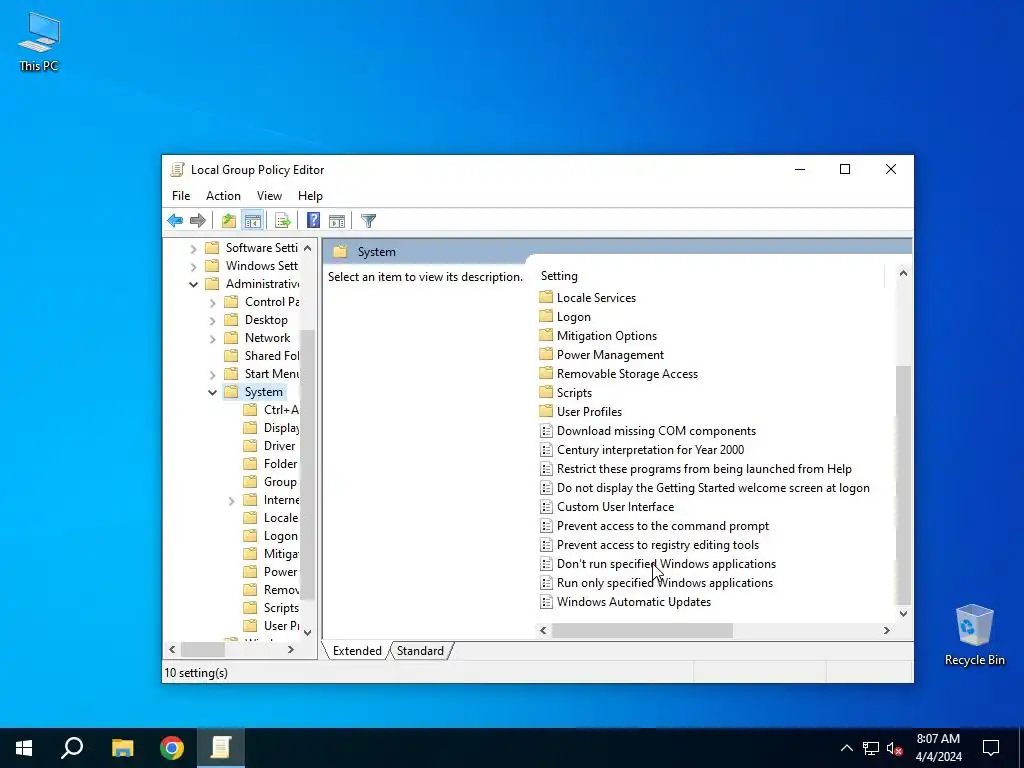Screen dimensions: 1024x768
Task: Open File Explorer from the taskbar
Action: [x=122, y=748]
